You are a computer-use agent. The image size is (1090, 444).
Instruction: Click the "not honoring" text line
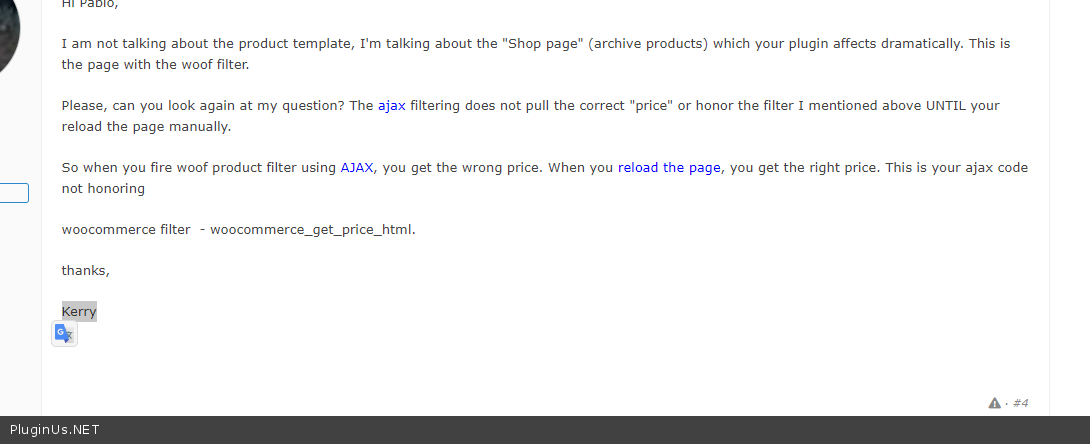(x=103, y=188)
